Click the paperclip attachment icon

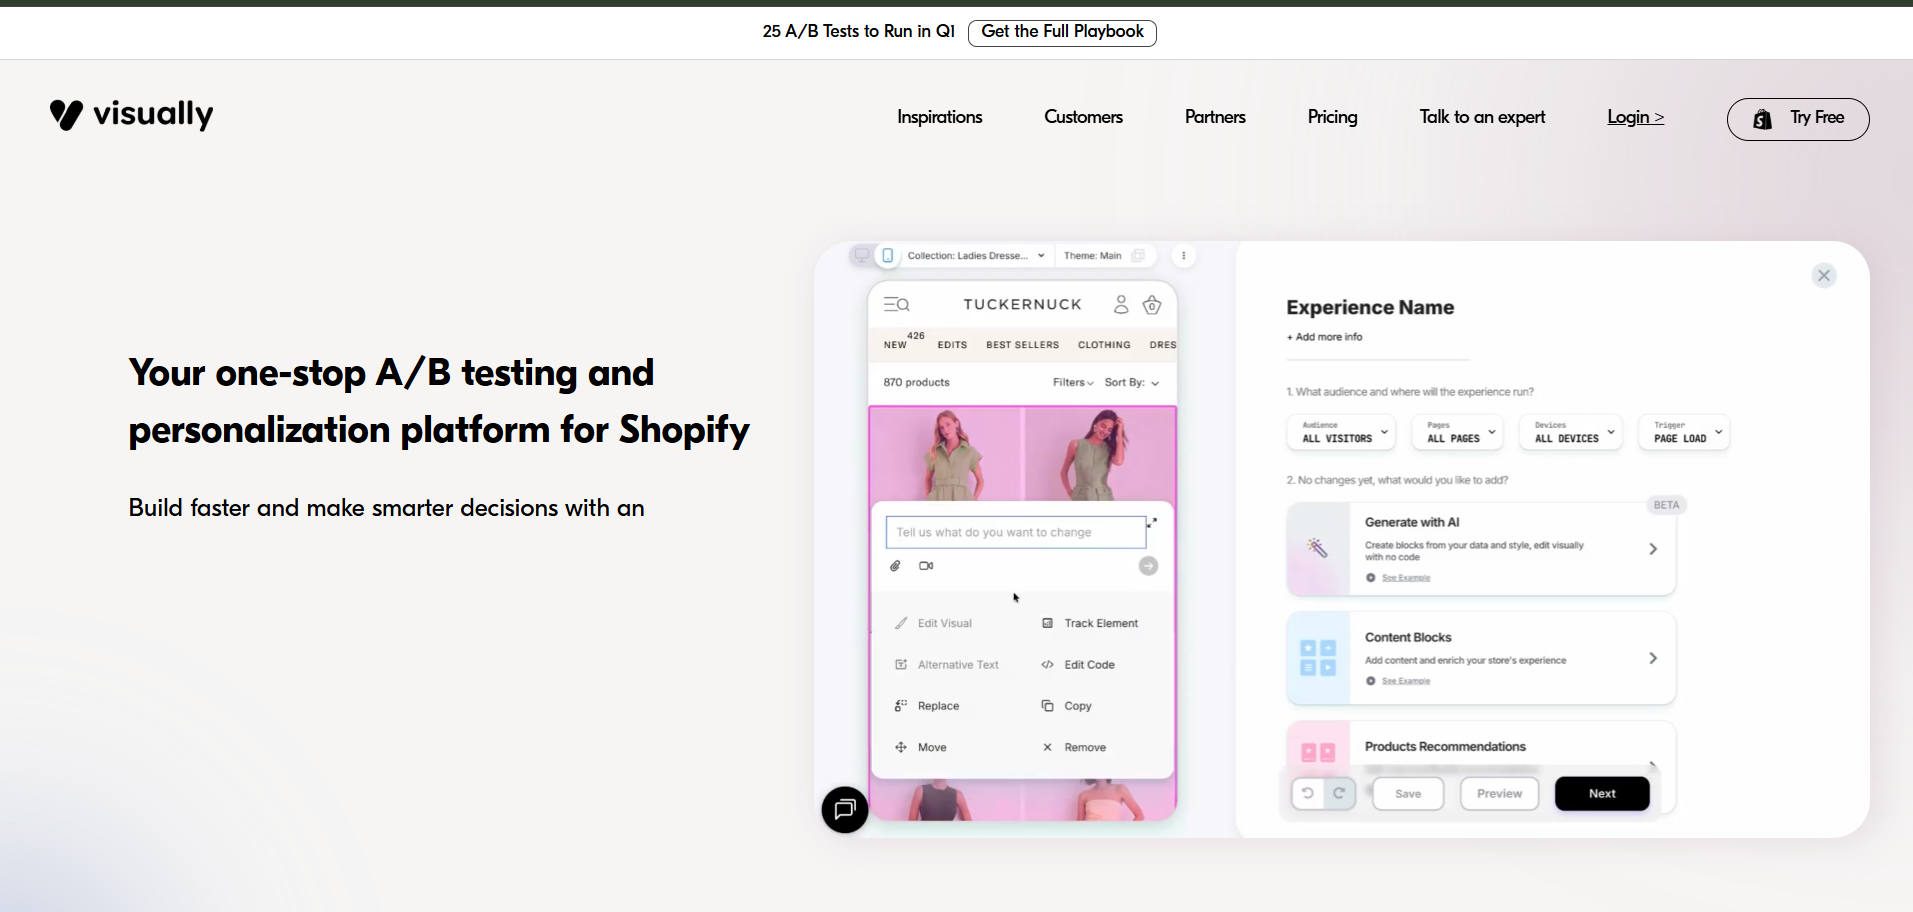tap(895, 566)
